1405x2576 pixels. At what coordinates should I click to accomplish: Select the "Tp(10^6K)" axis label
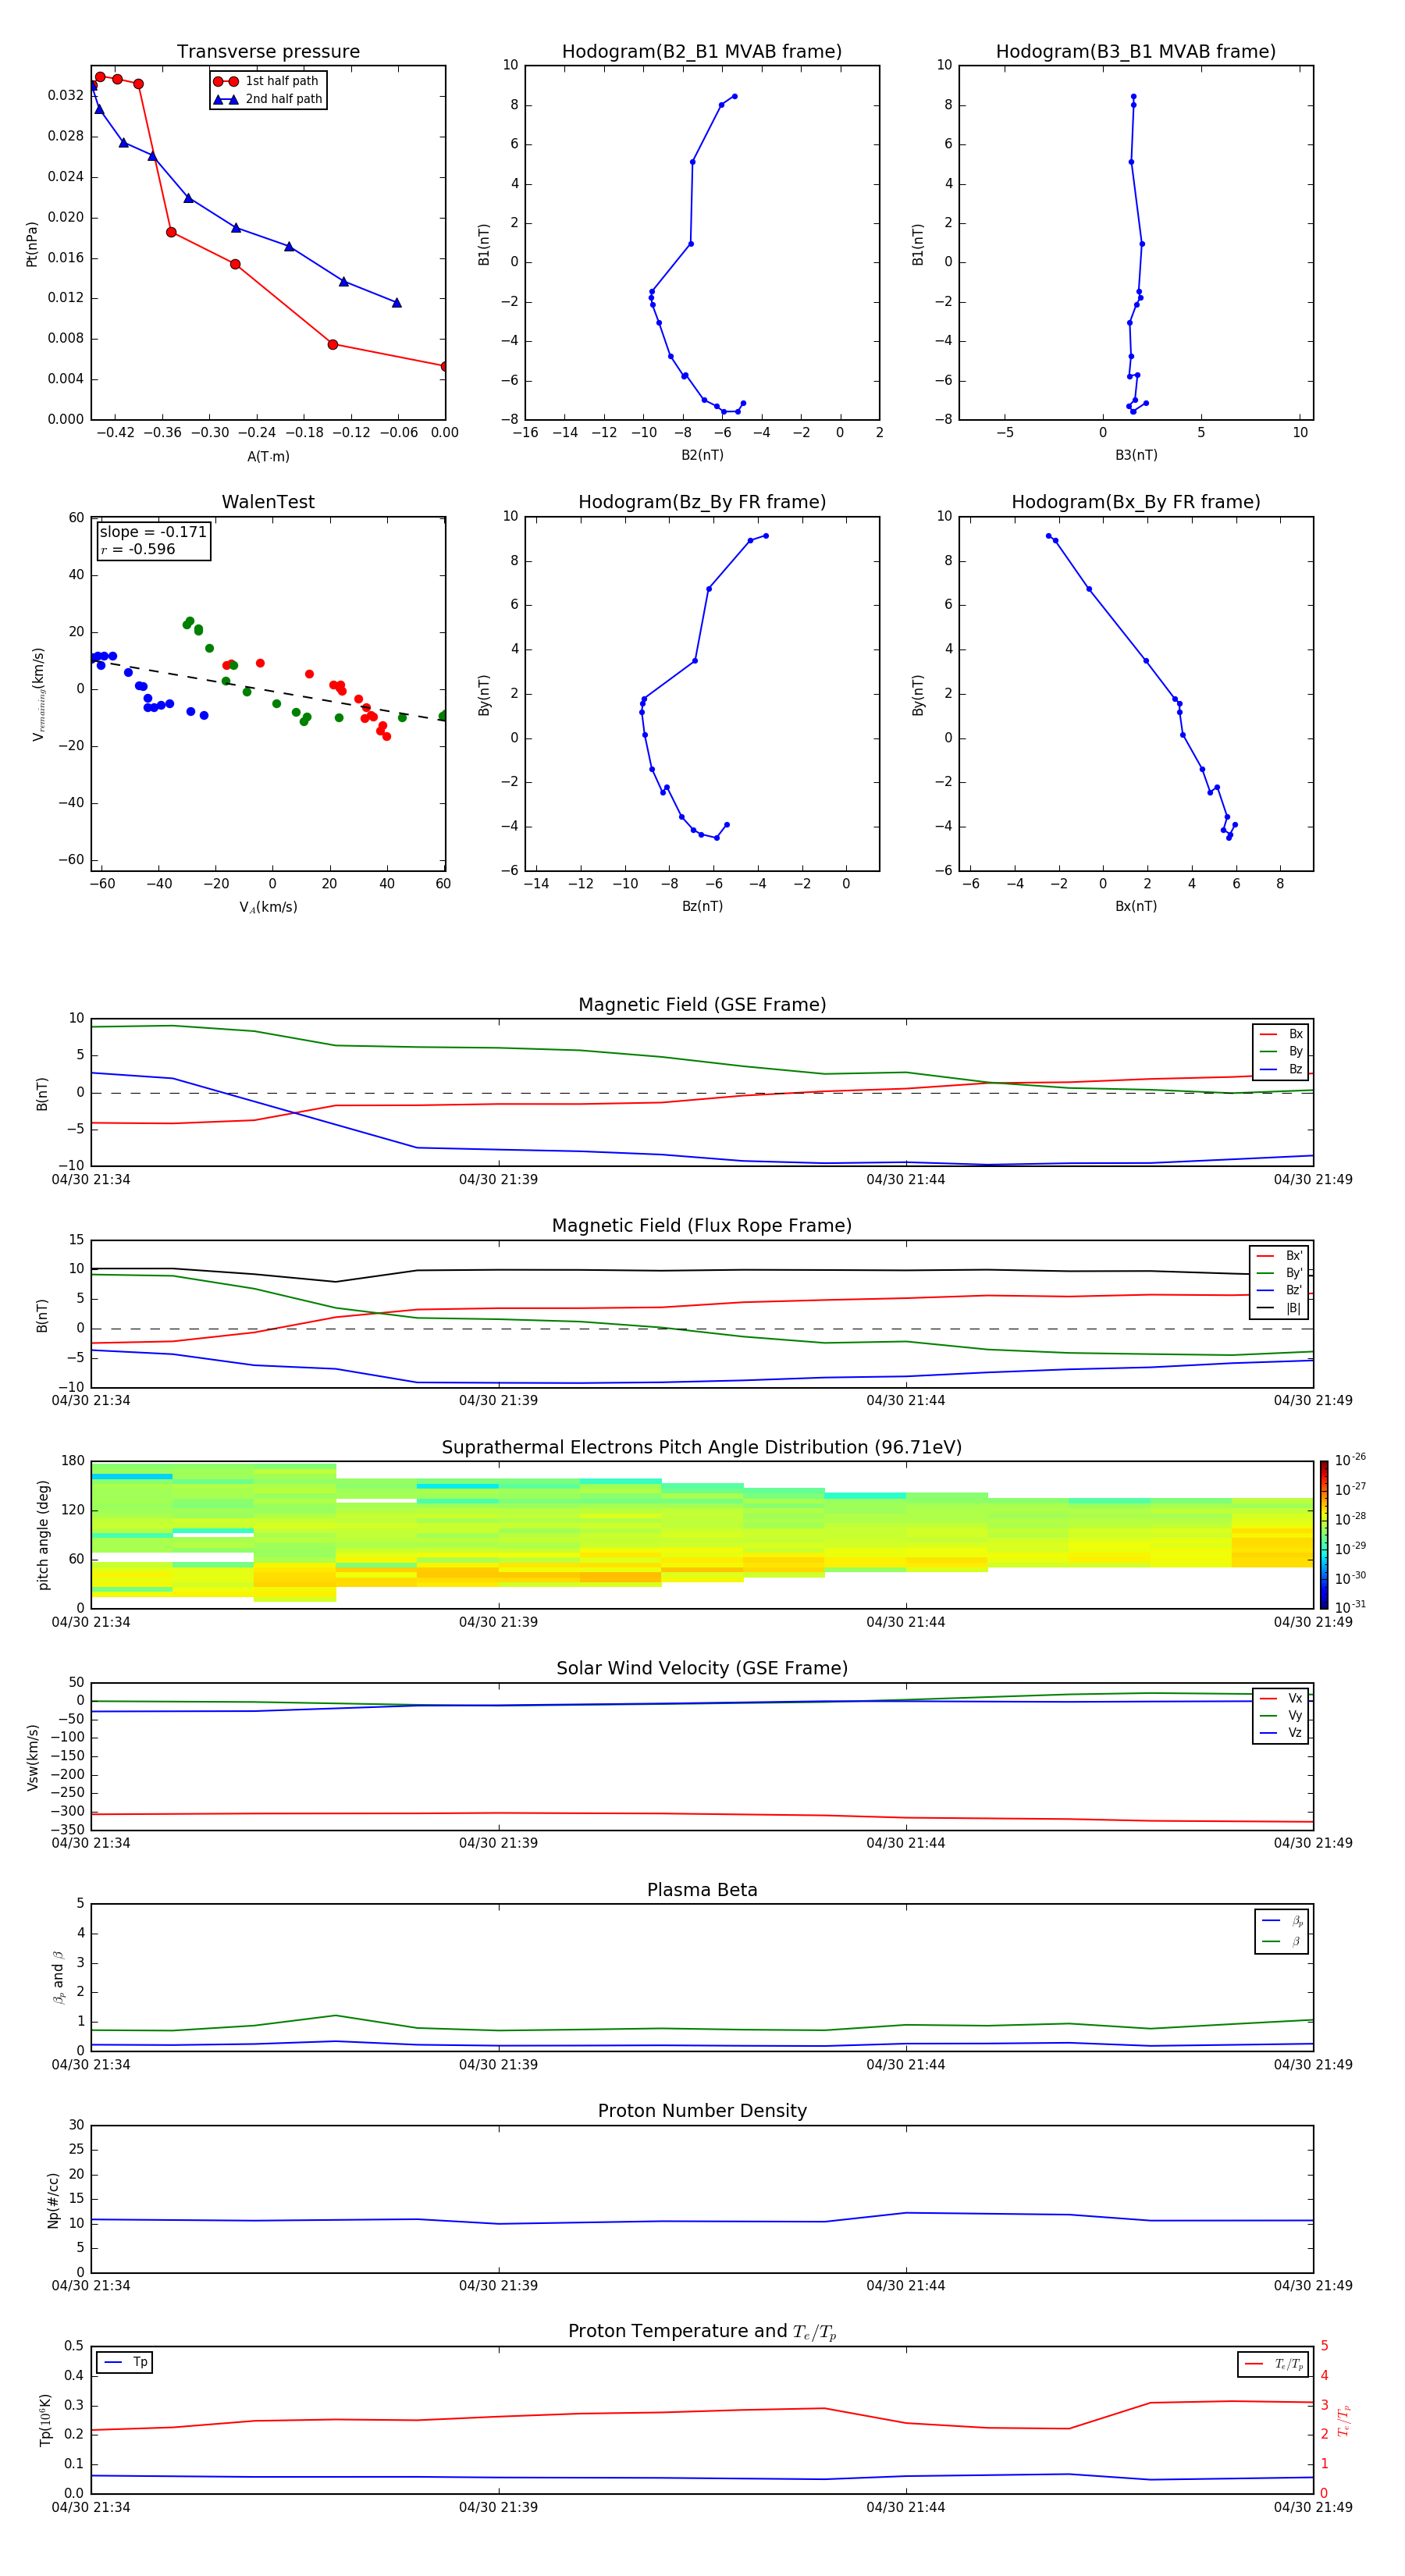(45, 2420)
